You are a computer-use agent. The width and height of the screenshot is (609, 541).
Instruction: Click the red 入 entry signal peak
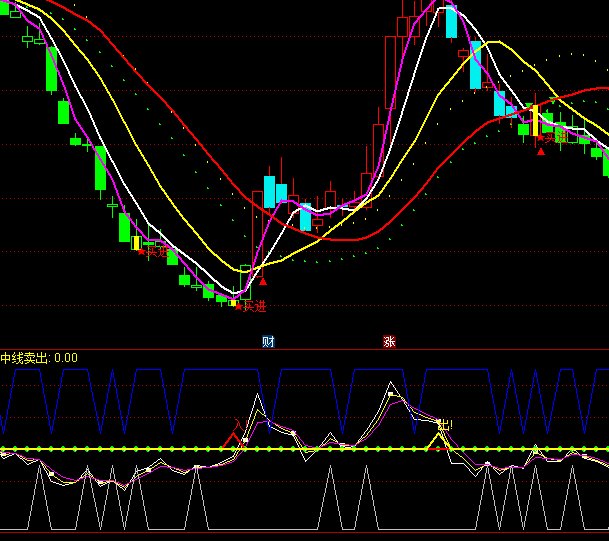click(x=238, y=428)
